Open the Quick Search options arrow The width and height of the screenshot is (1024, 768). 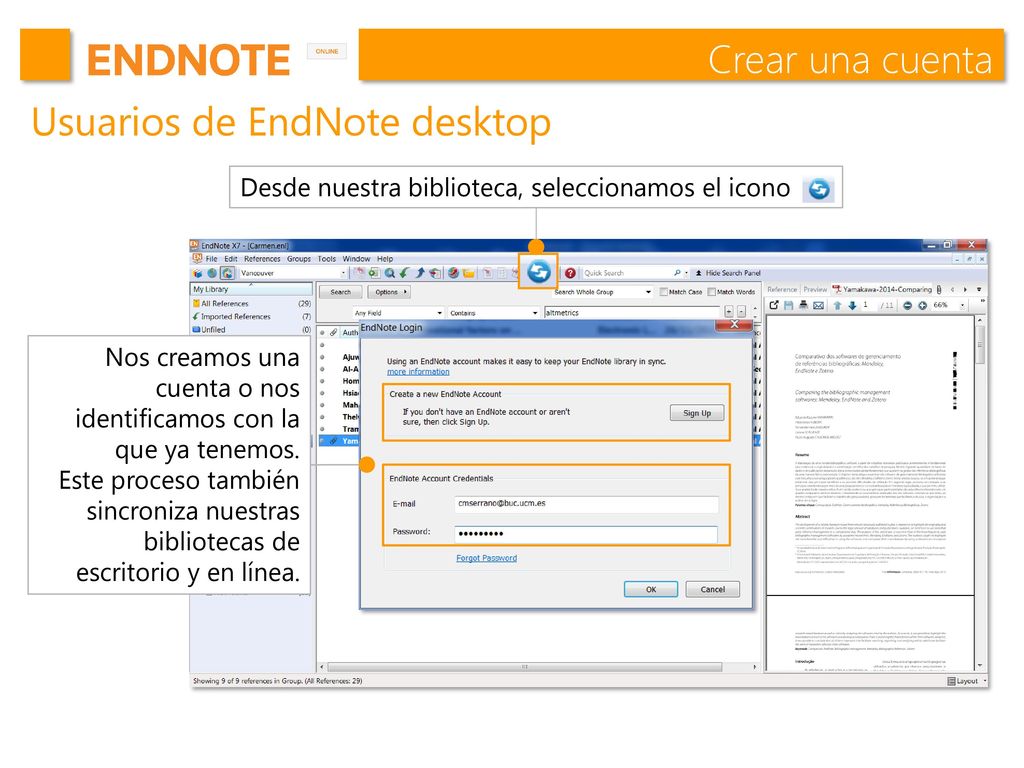pos(686,273)
